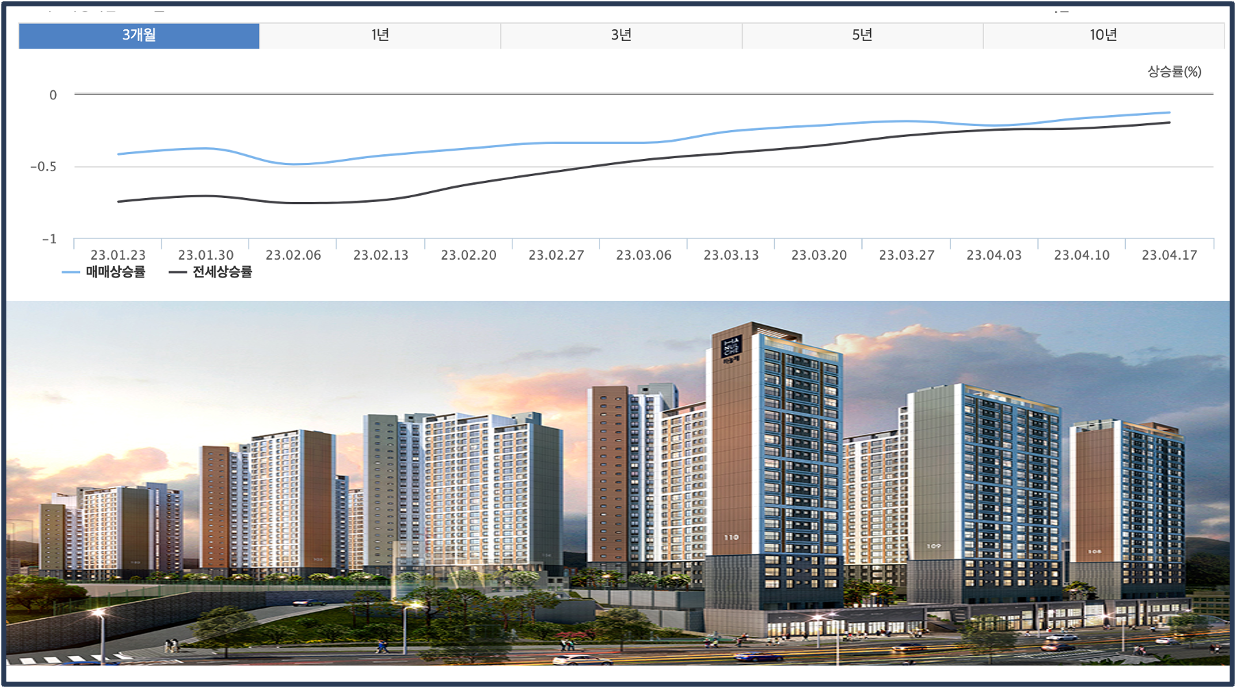Image resolution: width=1236 pixels, height=688 pixels.
Task: Switch to the 3년 period tab
Action: click(621, 35)
